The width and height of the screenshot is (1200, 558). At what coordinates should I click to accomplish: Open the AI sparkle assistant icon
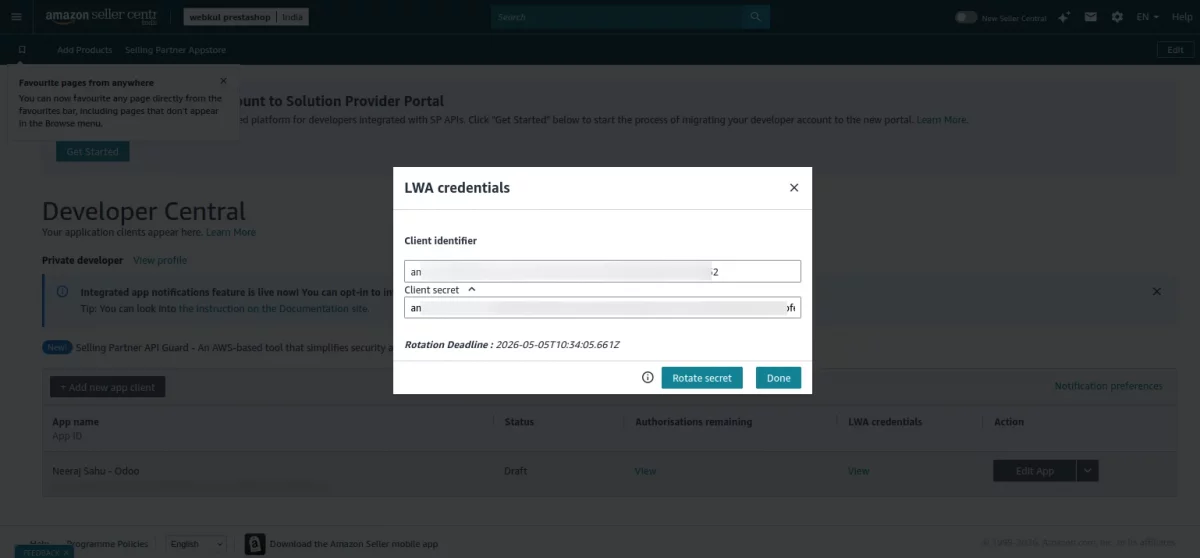pyautogui.click(x=1064, y=17)
